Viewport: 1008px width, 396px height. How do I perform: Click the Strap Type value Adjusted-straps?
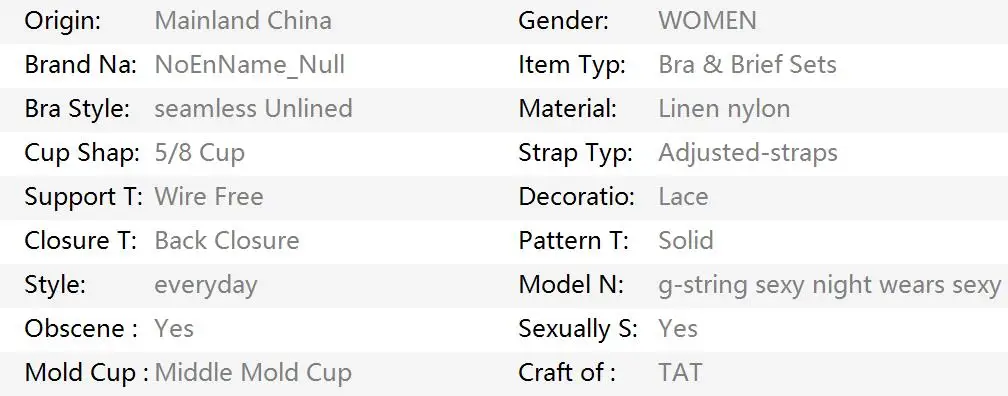748,152
